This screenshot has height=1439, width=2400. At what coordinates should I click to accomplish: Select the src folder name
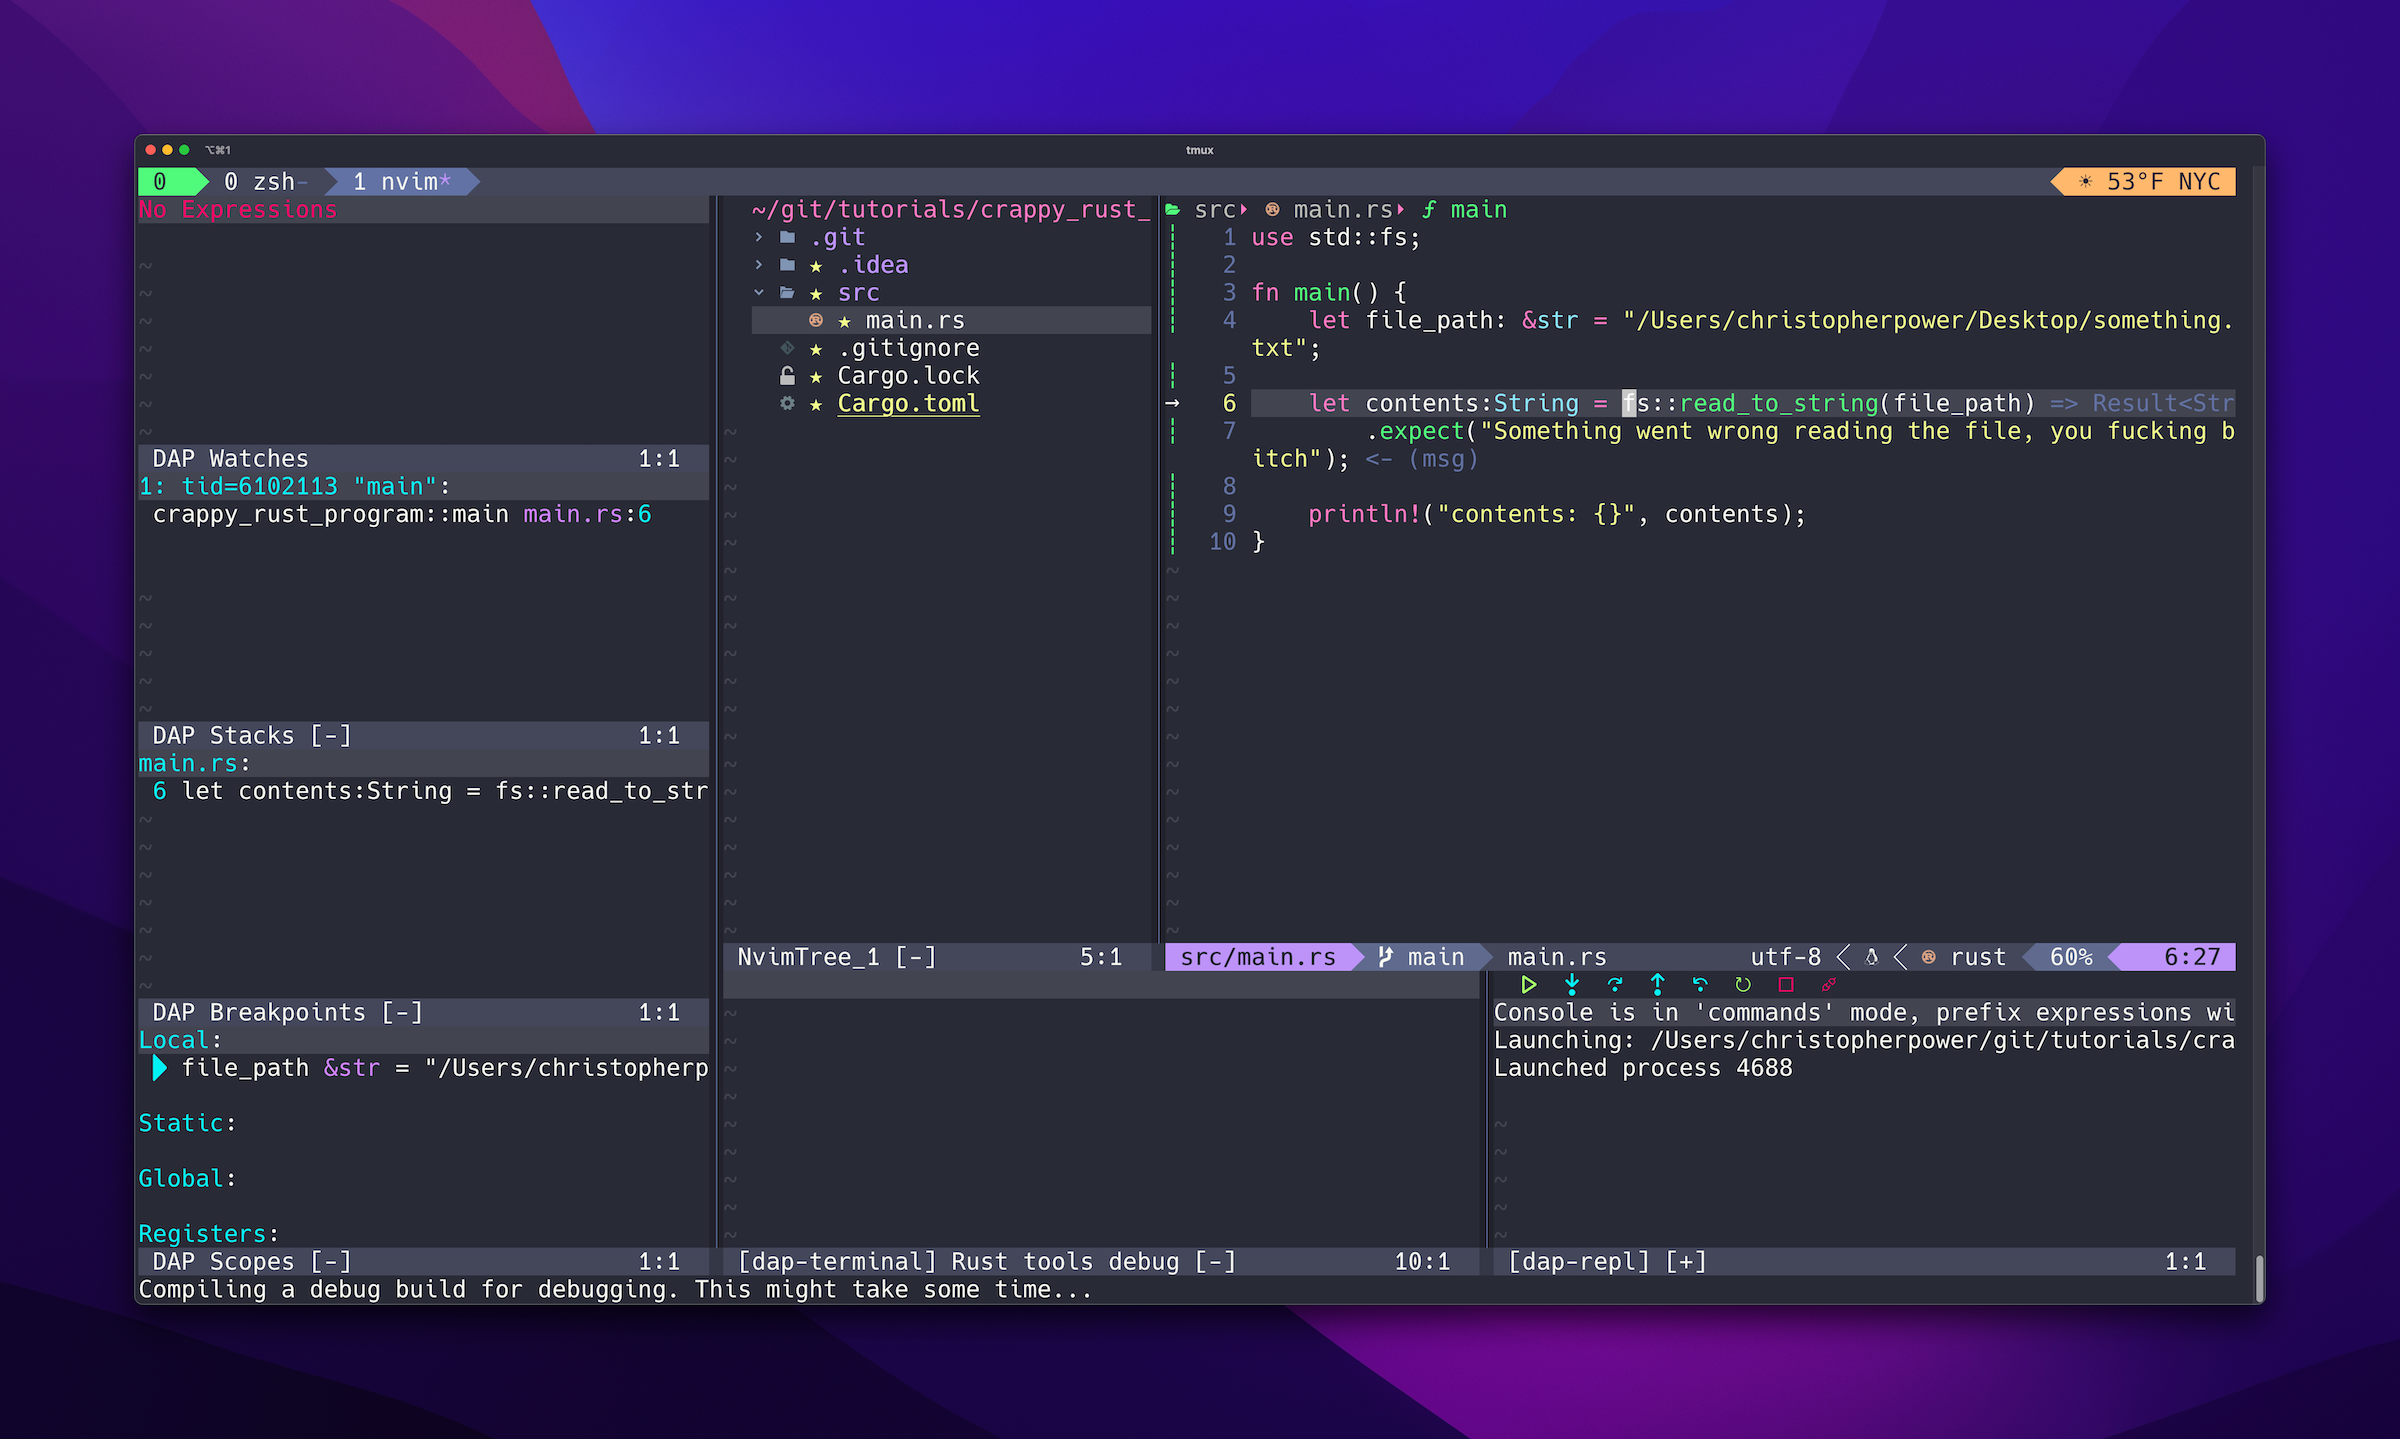coord(859,293)
